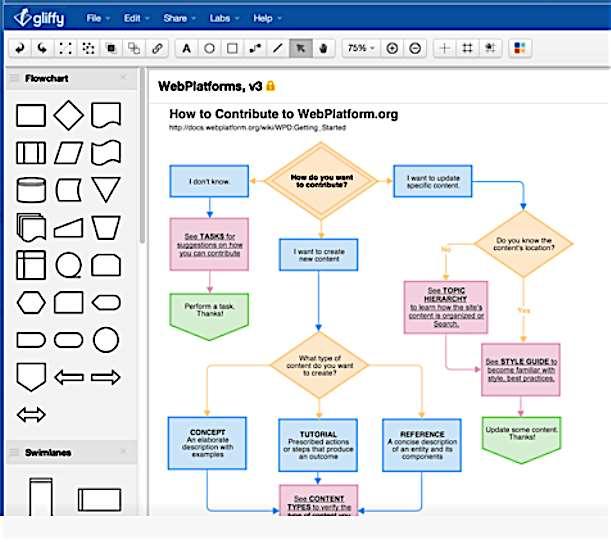
Task: Click the Send to back icon
Action: pos(134,48)
